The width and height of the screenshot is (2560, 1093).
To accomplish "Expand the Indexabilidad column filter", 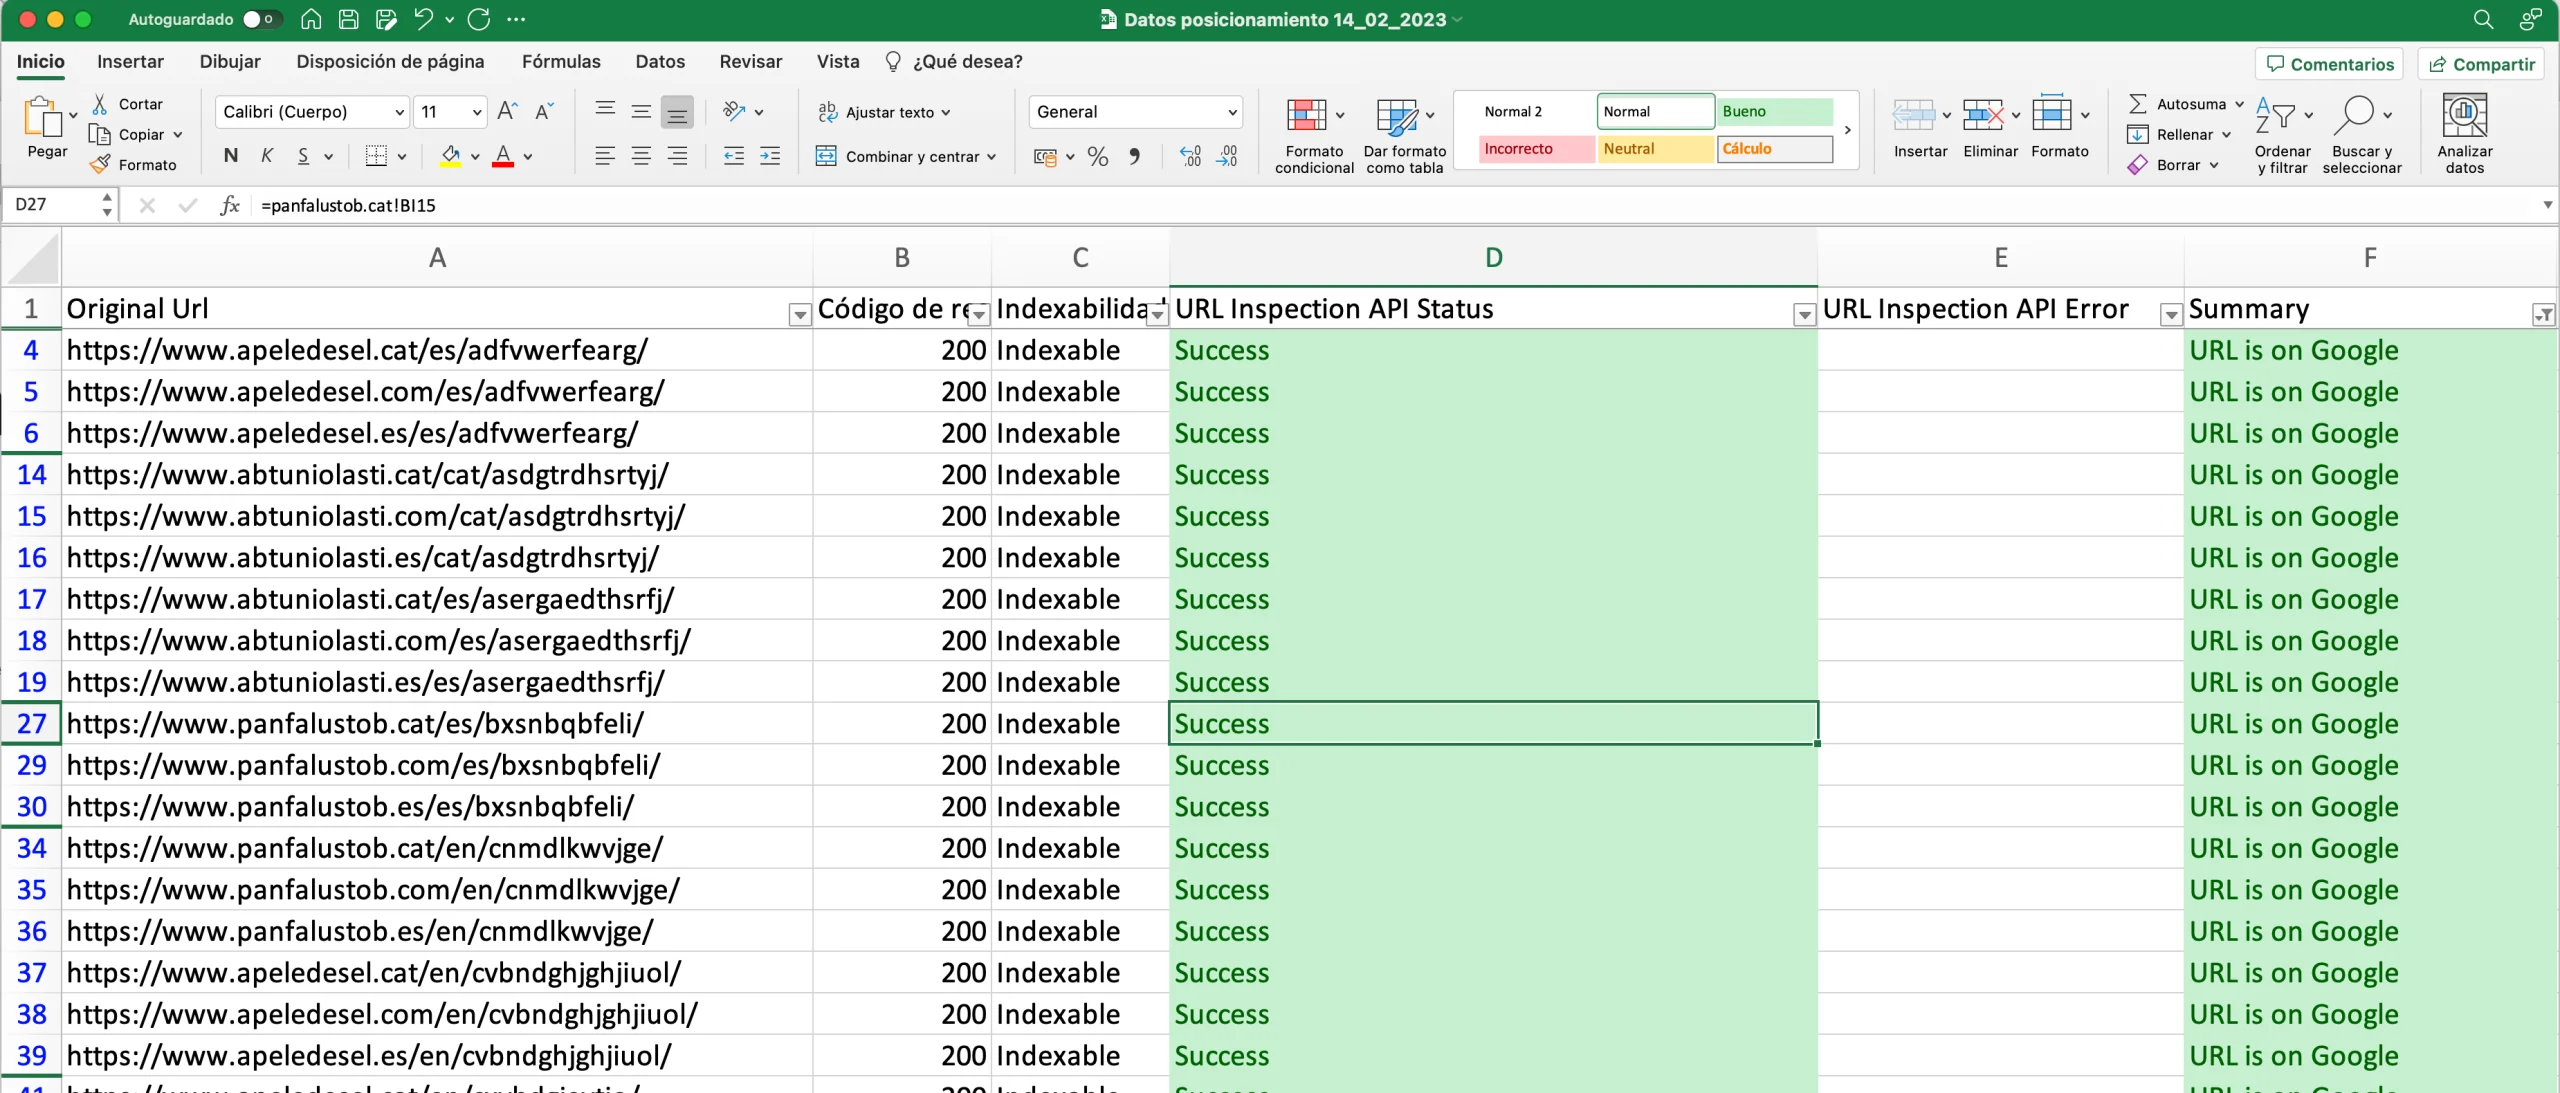I will point(1154,310).
